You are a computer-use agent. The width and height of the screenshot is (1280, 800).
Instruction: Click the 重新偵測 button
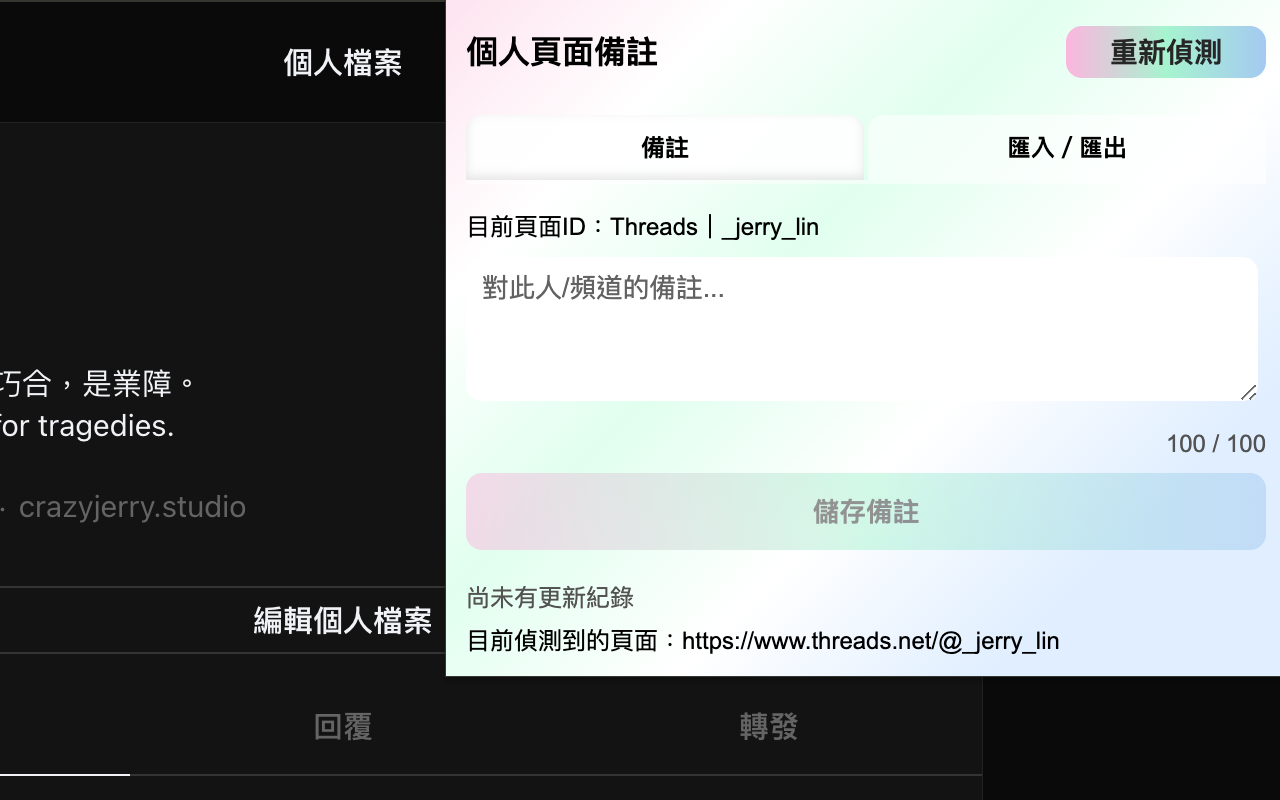(1165, 52)
